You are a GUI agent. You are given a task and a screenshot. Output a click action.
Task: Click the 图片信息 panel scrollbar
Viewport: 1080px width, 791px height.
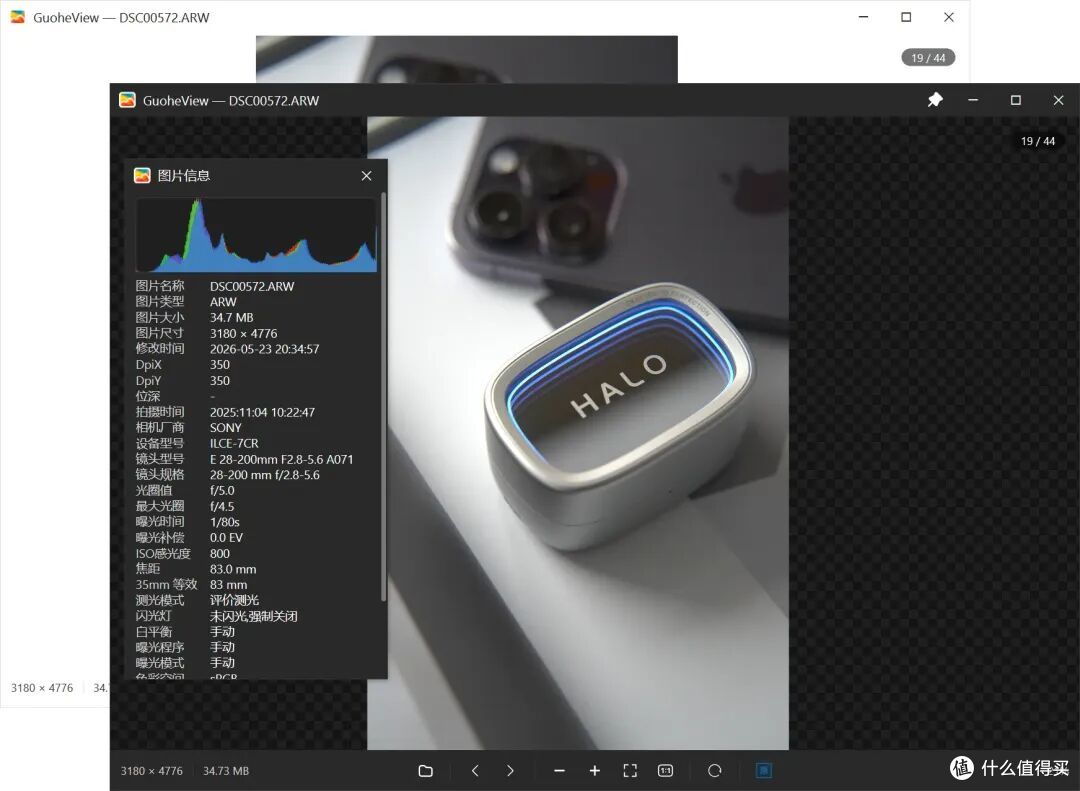pos(383,398)
